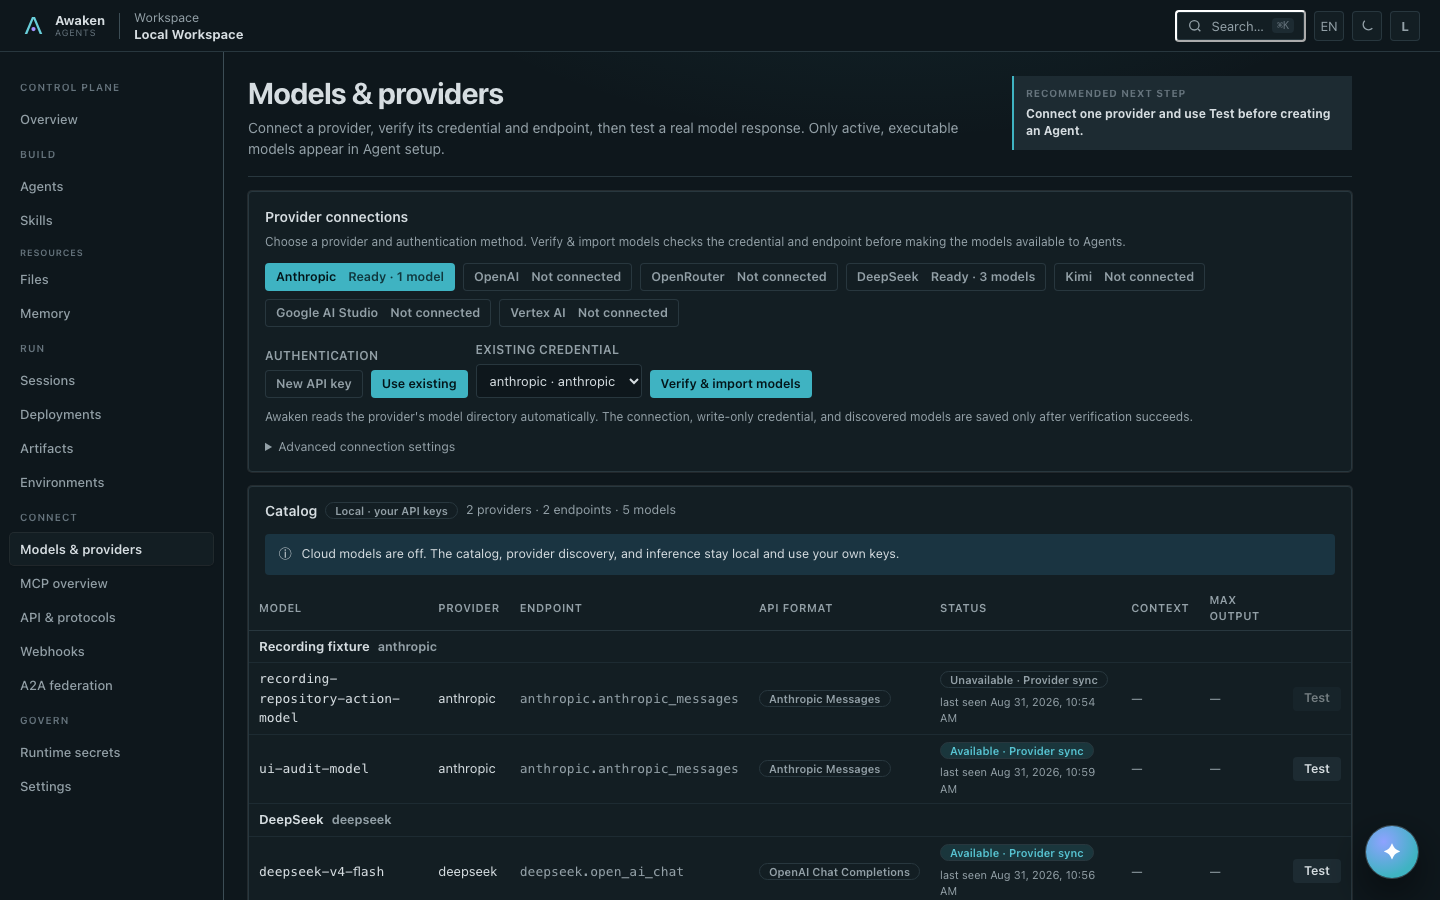Click the 'Local · your API keys' badge

click(391, 511)
